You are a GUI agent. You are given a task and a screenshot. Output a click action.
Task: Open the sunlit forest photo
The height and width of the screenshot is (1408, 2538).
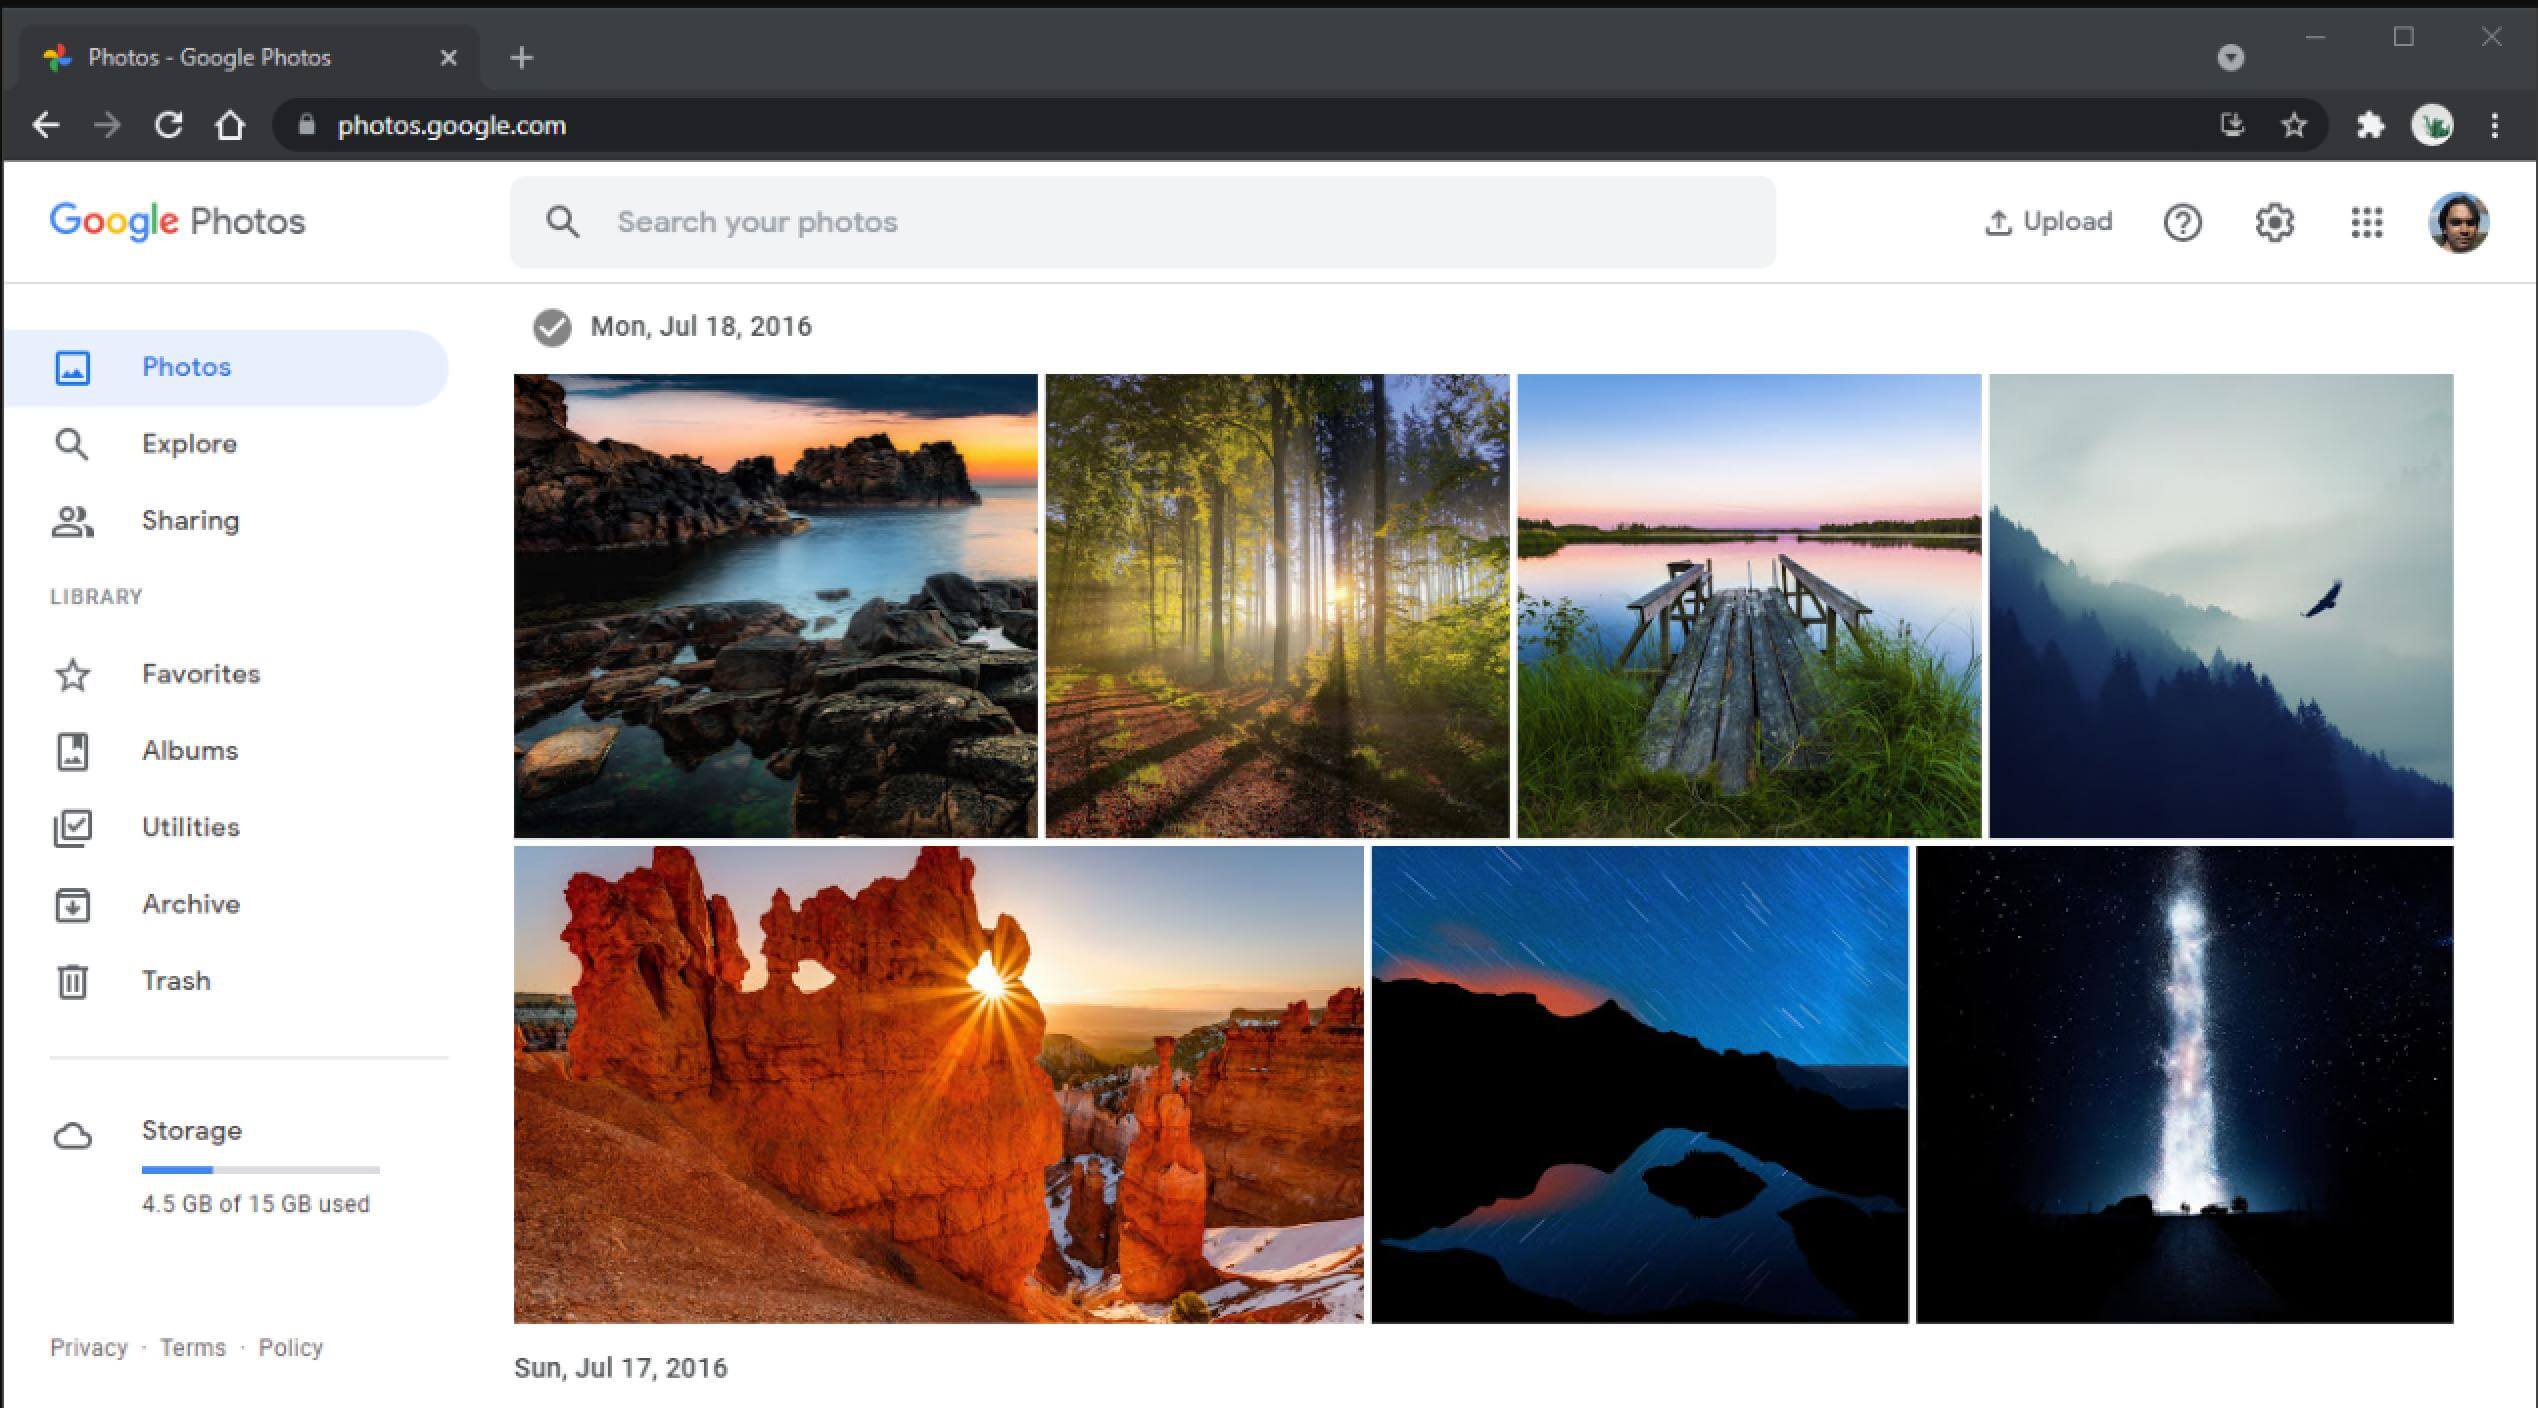click(1278, 606)
